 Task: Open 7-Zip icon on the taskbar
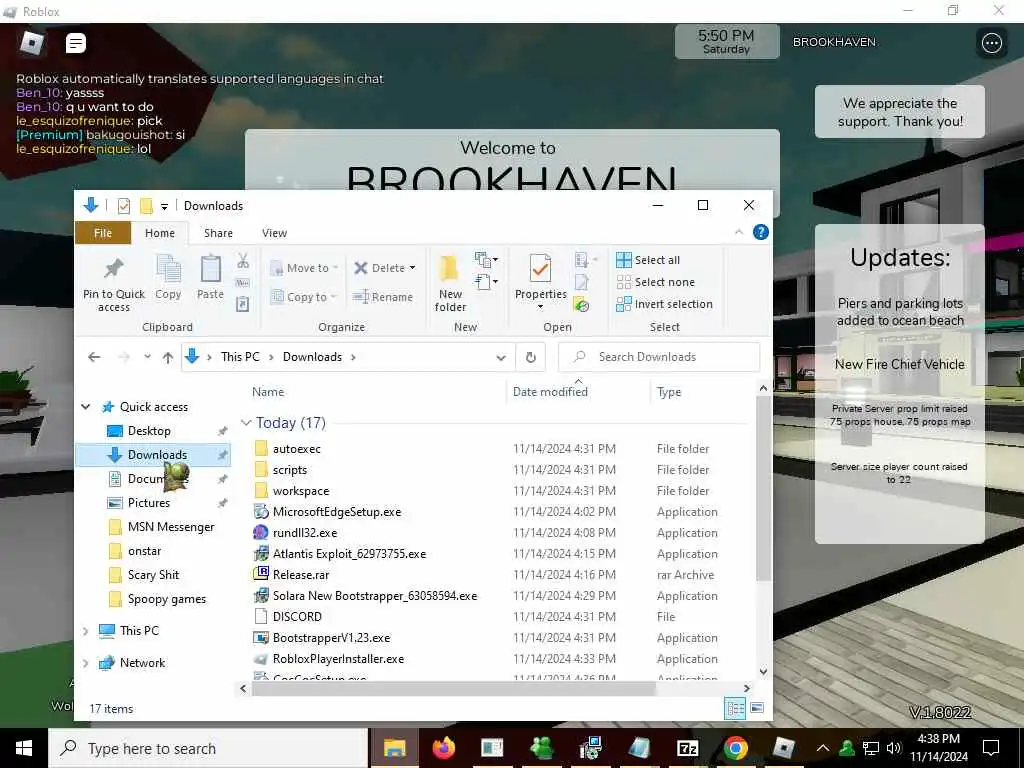tap(687, 748)
